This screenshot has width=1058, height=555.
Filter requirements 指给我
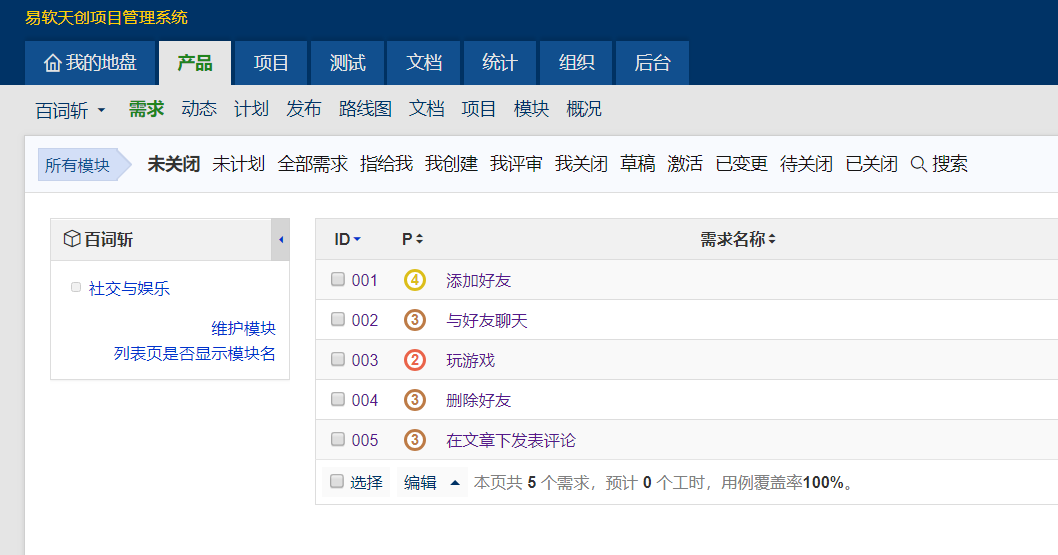[x=386, y=164]
